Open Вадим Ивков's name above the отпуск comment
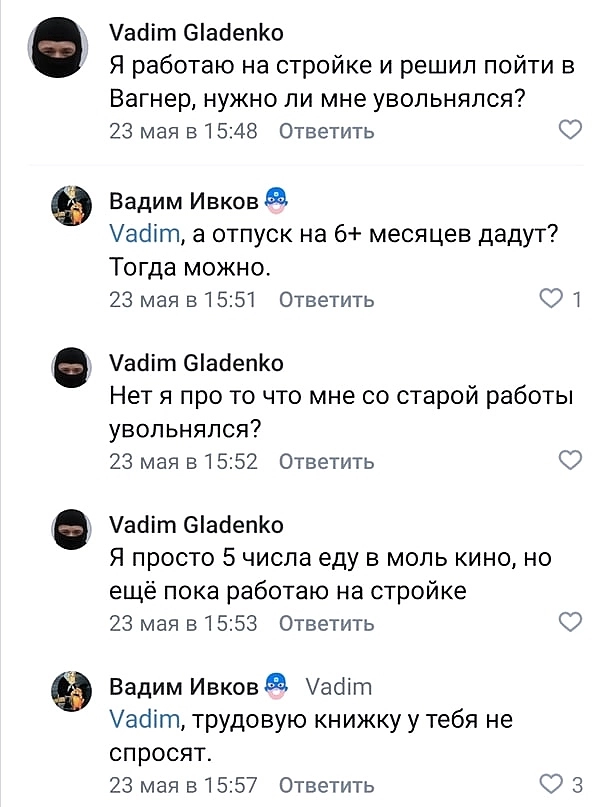The height and width of the screenshot is (807, 611). click(182, 201)
